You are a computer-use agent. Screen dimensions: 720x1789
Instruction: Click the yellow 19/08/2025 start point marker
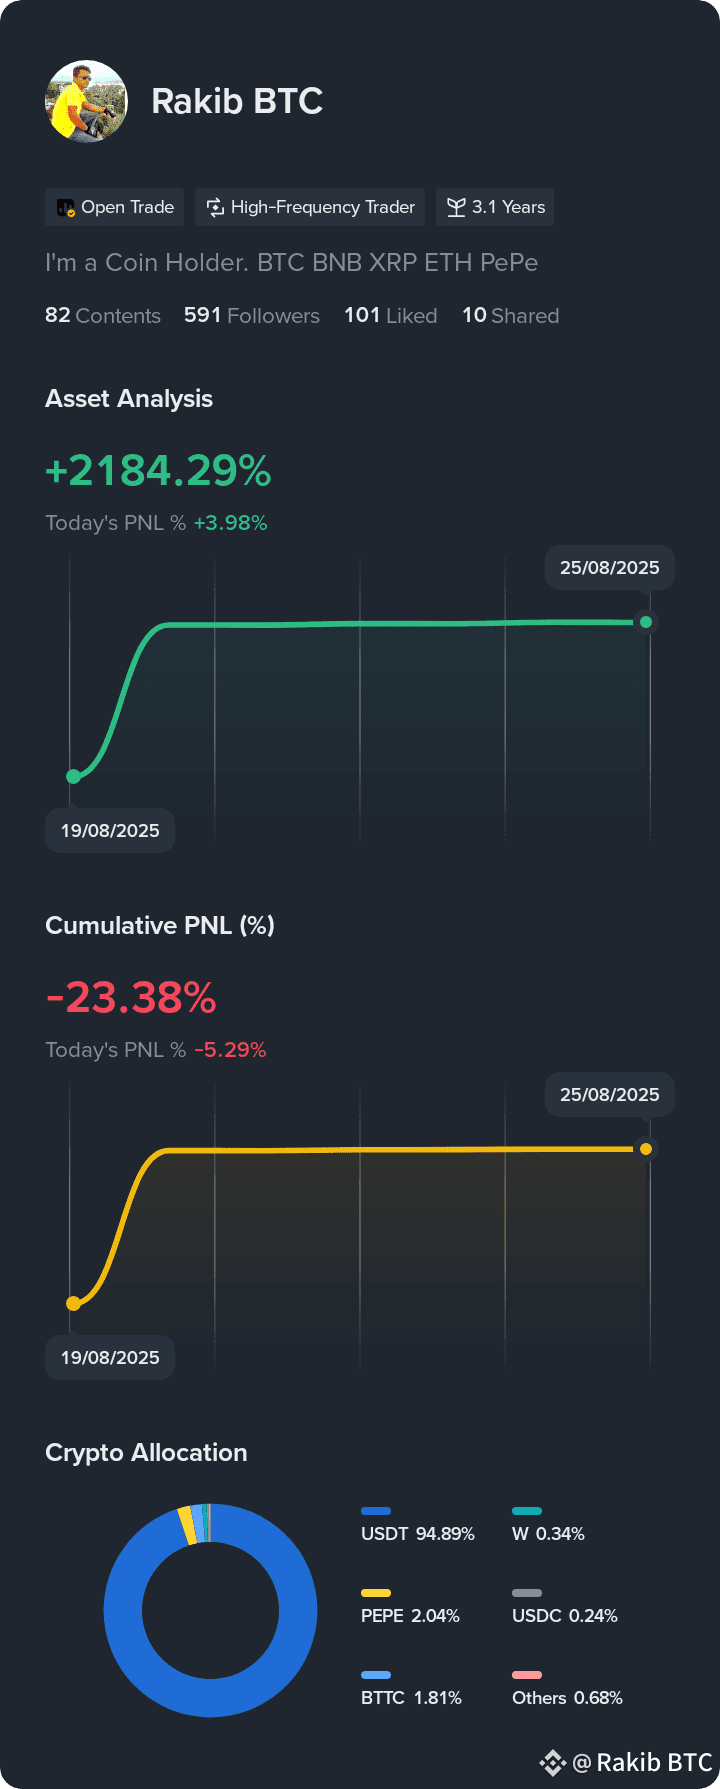coord(73,1303)
